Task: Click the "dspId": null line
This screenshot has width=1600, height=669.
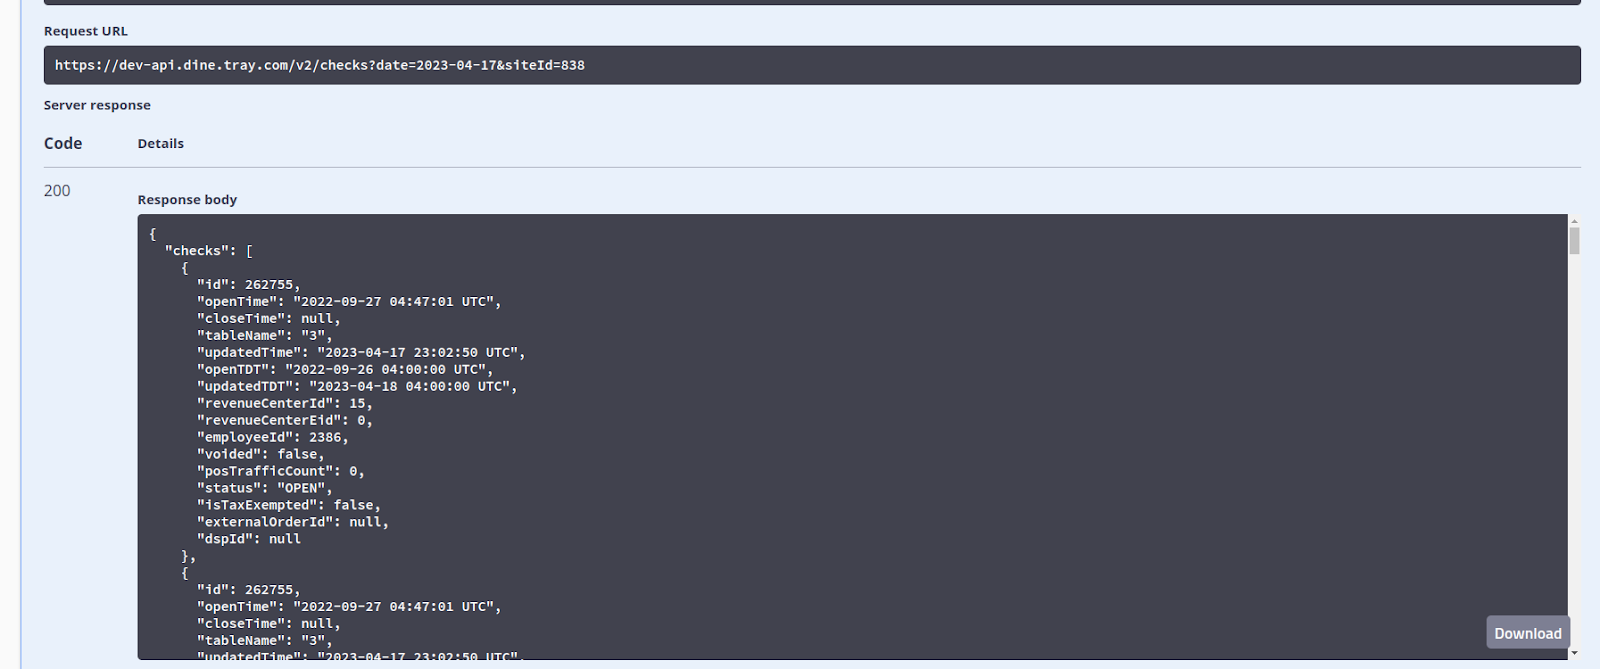Action: tap(249, 539)
